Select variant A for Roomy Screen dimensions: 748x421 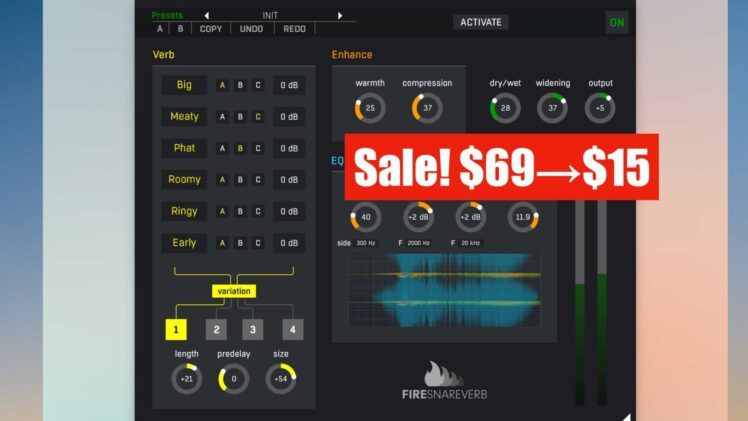[222, 180]
